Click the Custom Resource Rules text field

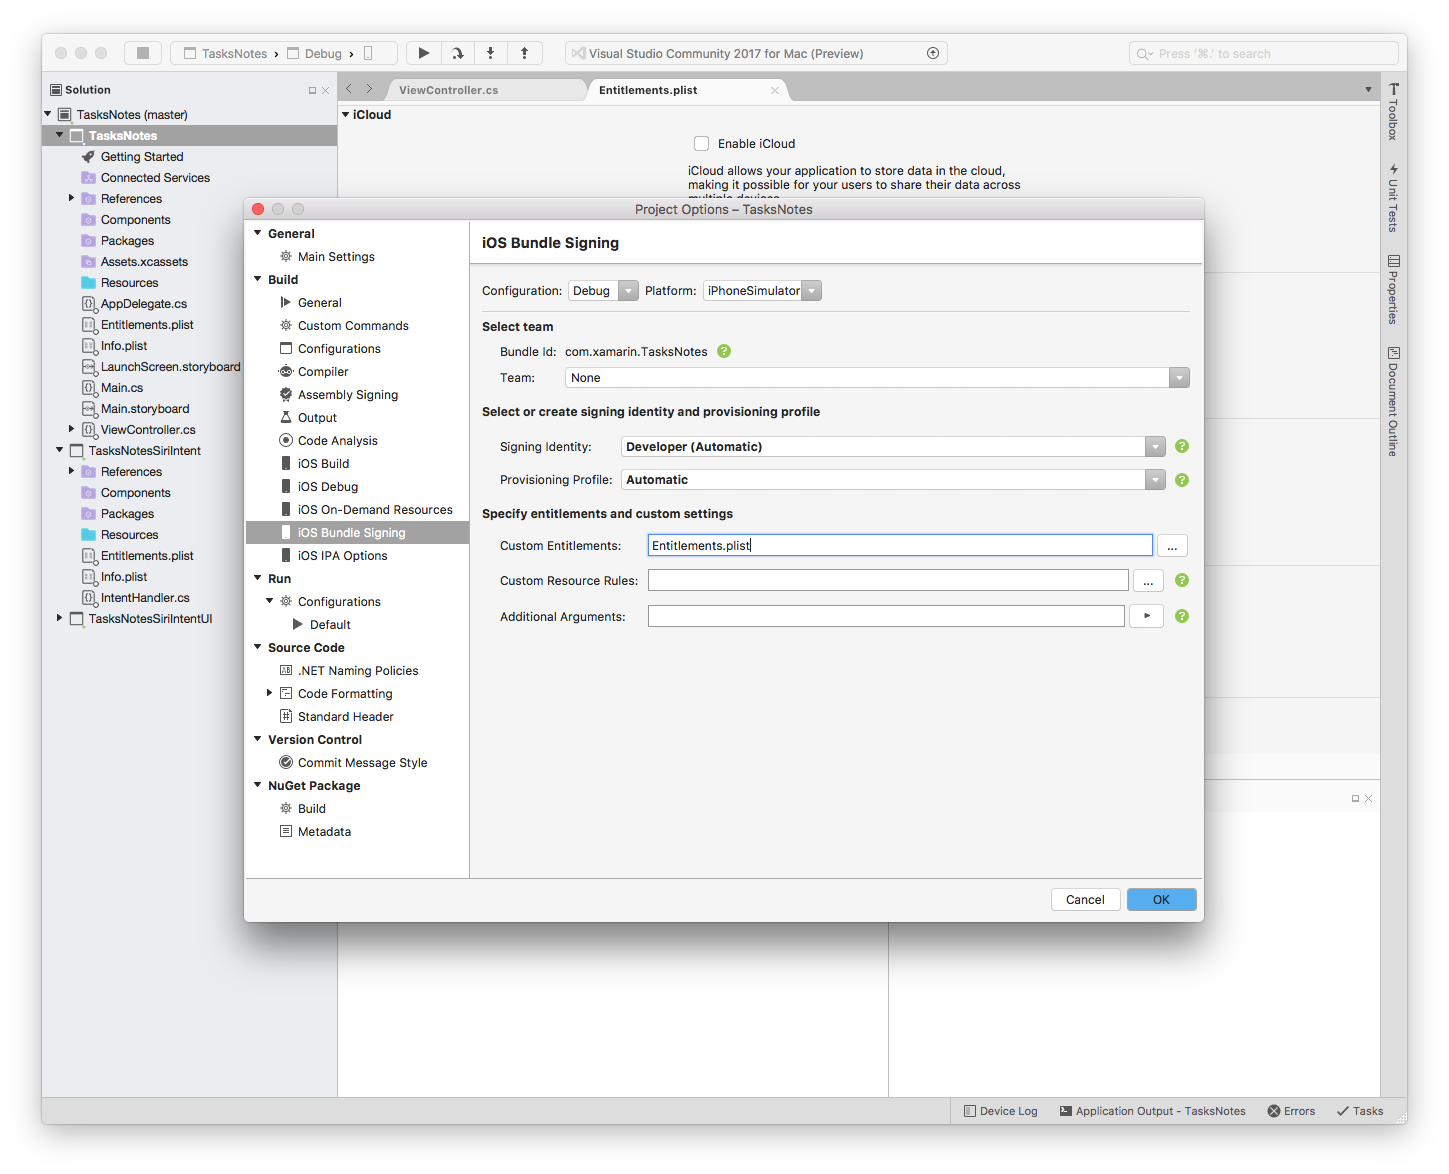888,580
